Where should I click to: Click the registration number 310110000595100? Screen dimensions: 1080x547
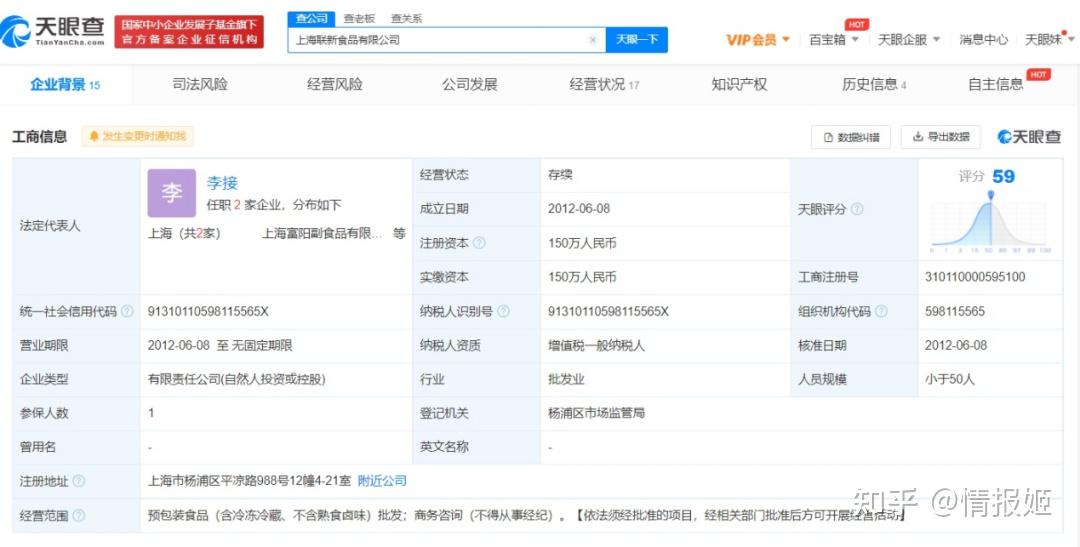pyautogui.click(x=975, y=277)
